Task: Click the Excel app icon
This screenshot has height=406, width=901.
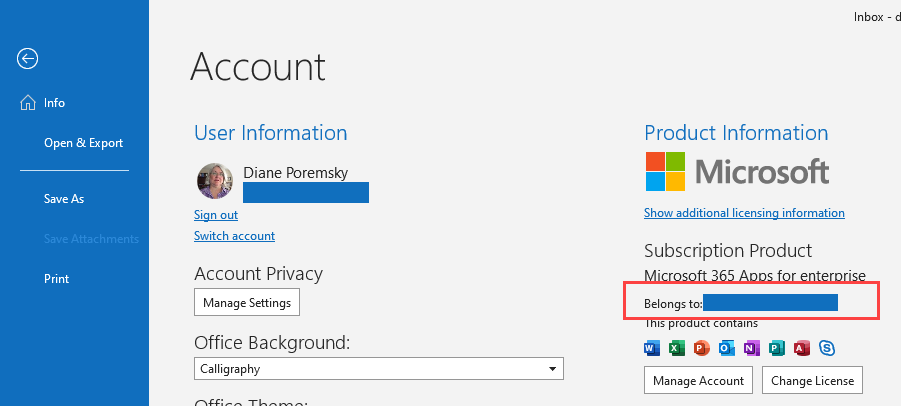Action: [x=677, y=348]
